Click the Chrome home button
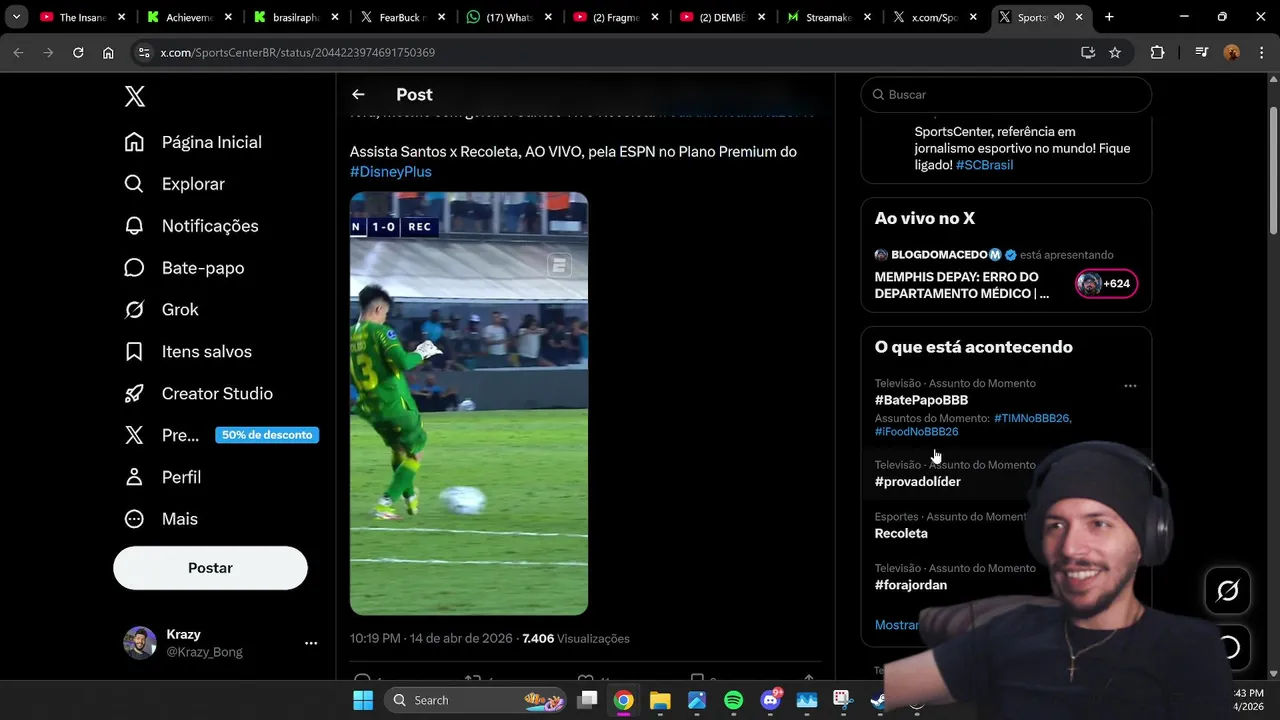The image size is (1280, 720). (x=108, y=52)
